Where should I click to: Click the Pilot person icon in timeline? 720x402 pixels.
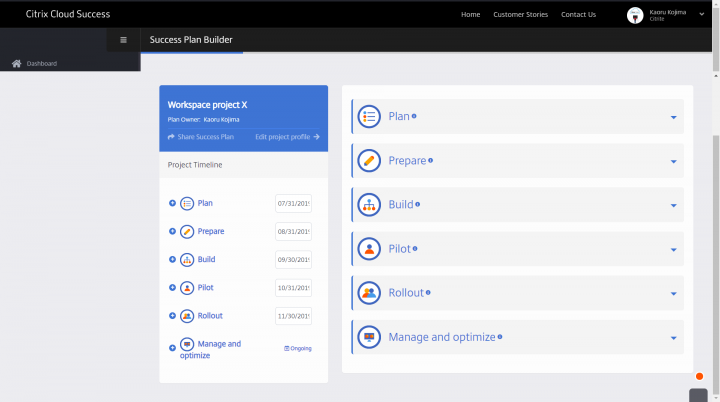click(x=187, y=288)
